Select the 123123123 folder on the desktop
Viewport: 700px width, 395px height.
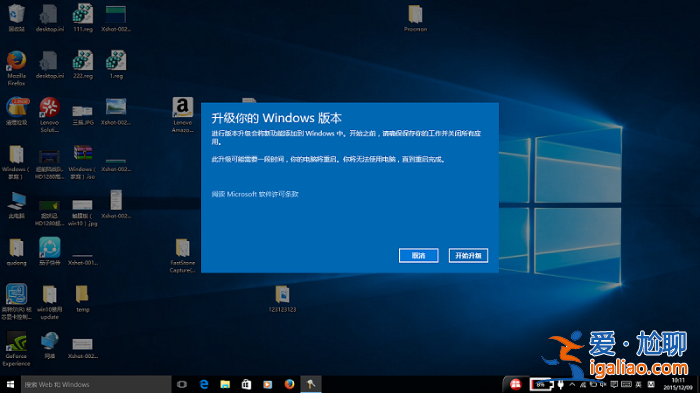tap(282, 299)
